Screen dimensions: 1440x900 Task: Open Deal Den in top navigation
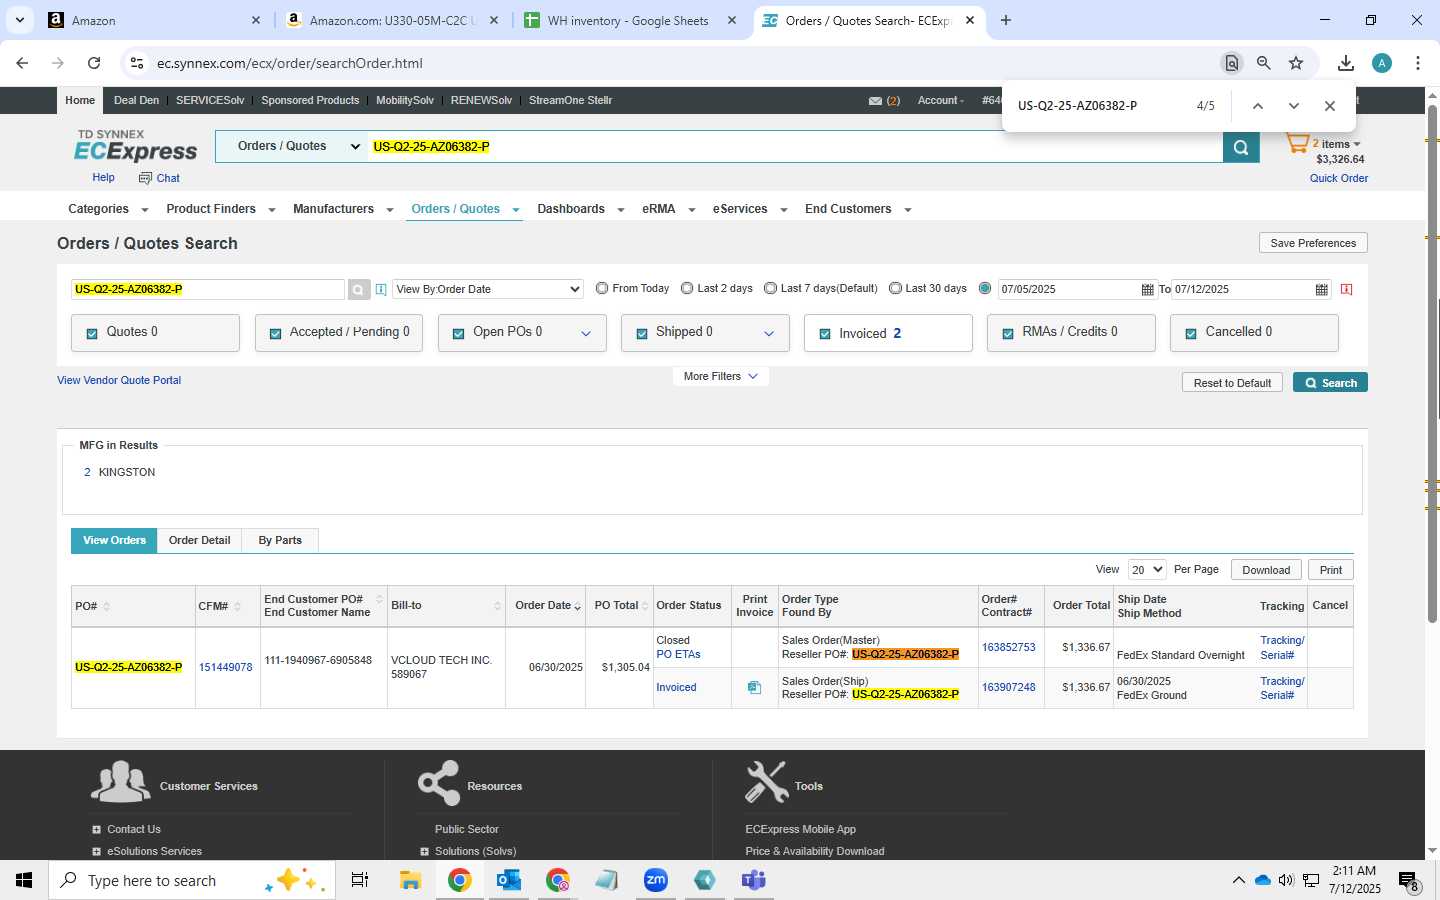point(136,101)
